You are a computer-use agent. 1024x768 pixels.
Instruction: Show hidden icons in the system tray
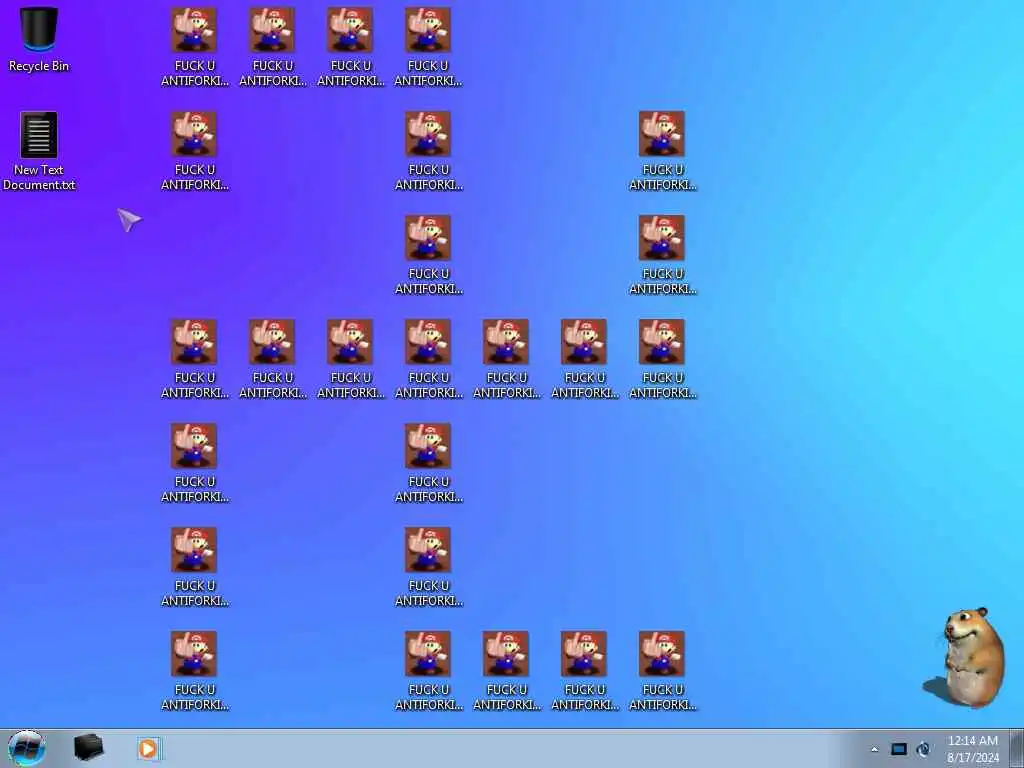(x=874, y=749)
